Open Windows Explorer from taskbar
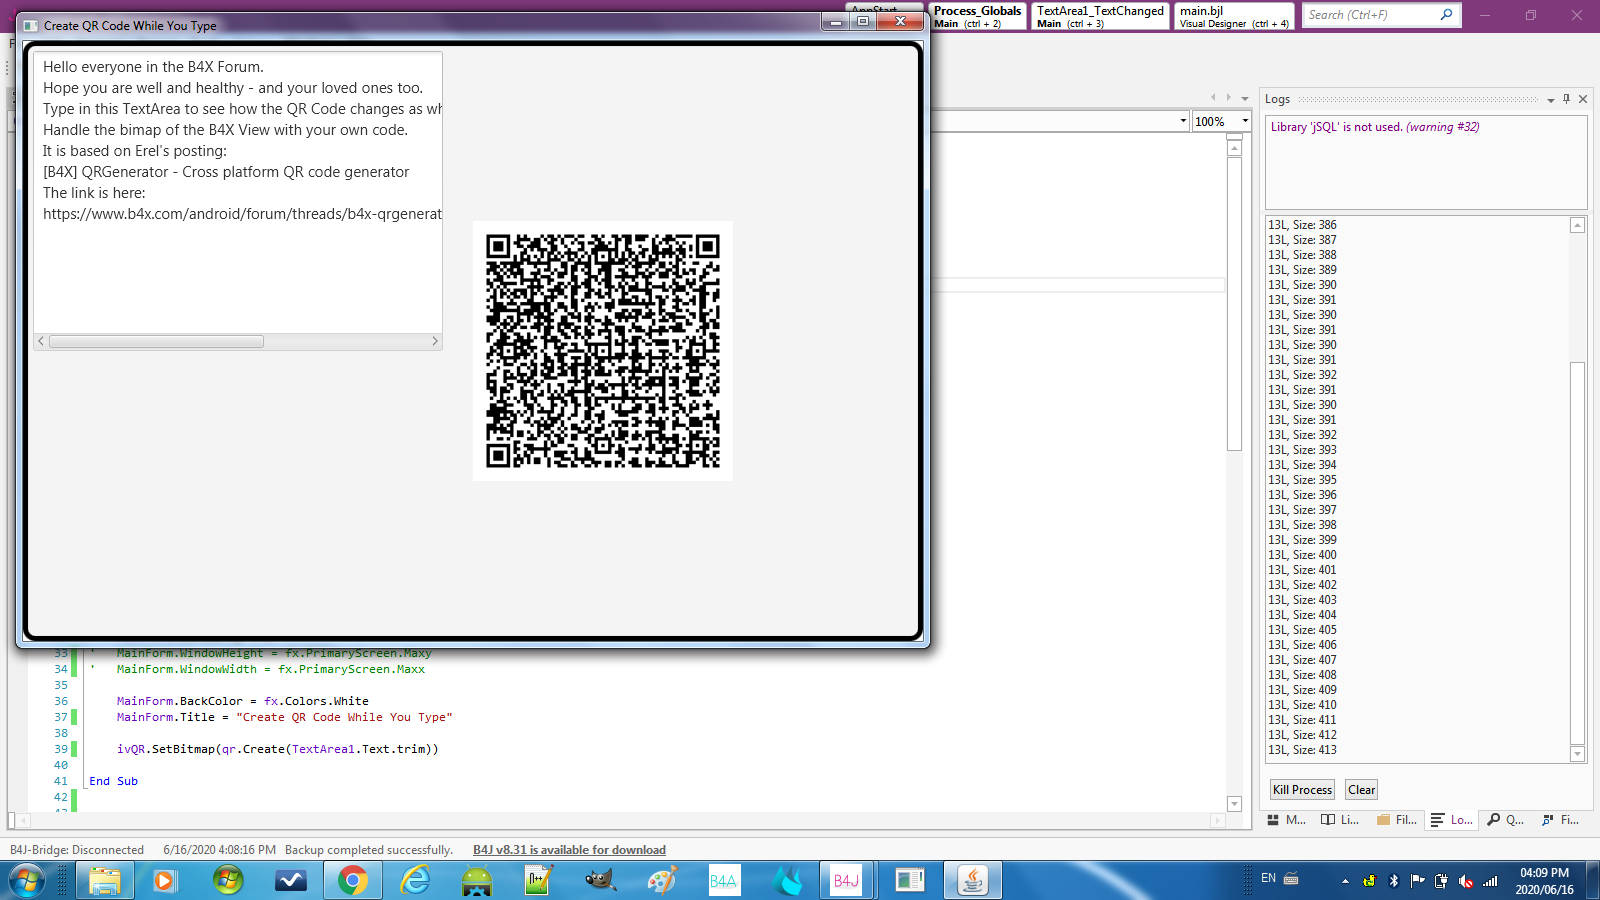This screenshot has width=1600, height=900. (105, 881)
